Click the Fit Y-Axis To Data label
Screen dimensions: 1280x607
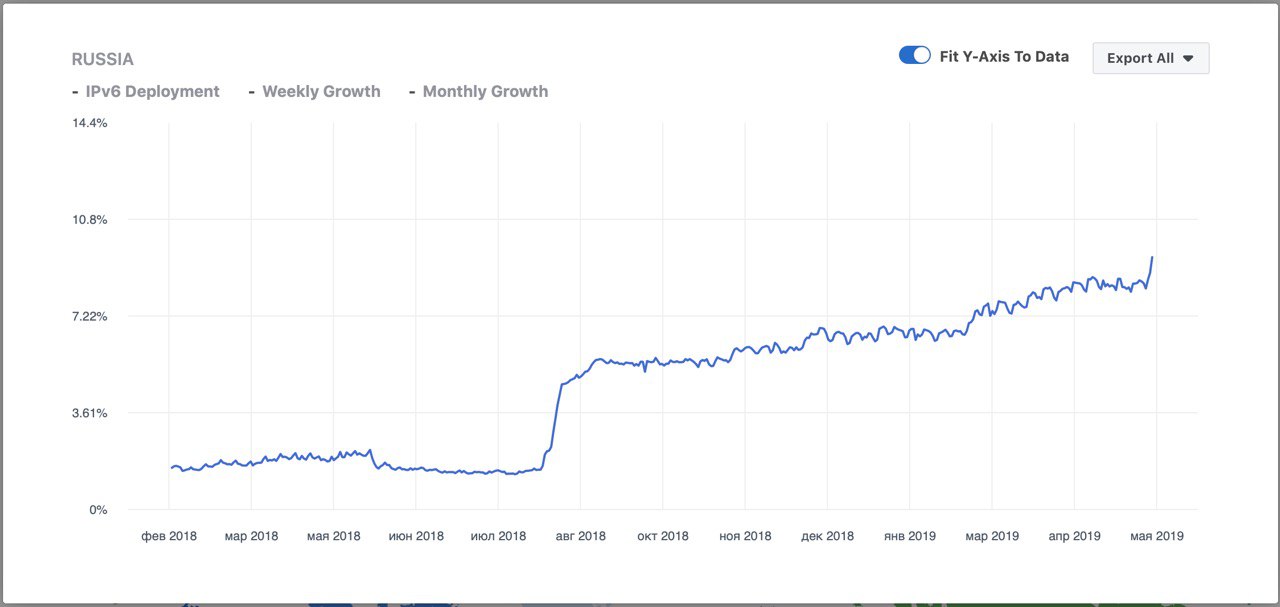click(1004, 56)
